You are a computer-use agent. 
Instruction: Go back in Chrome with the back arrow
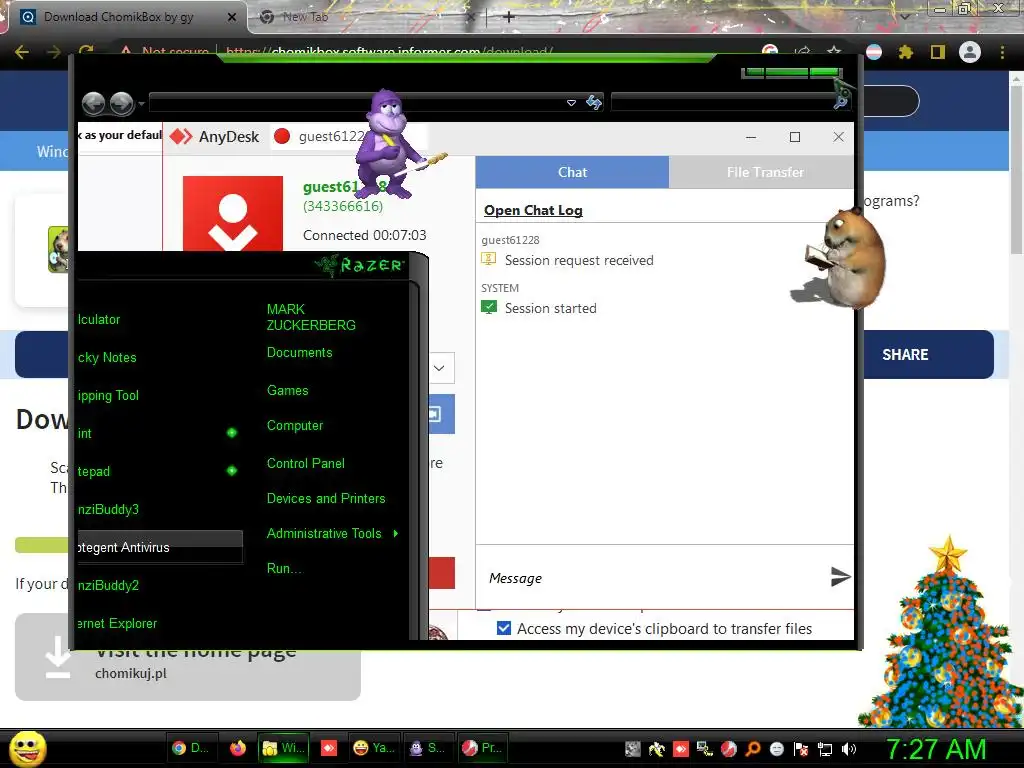coord(22,52)
